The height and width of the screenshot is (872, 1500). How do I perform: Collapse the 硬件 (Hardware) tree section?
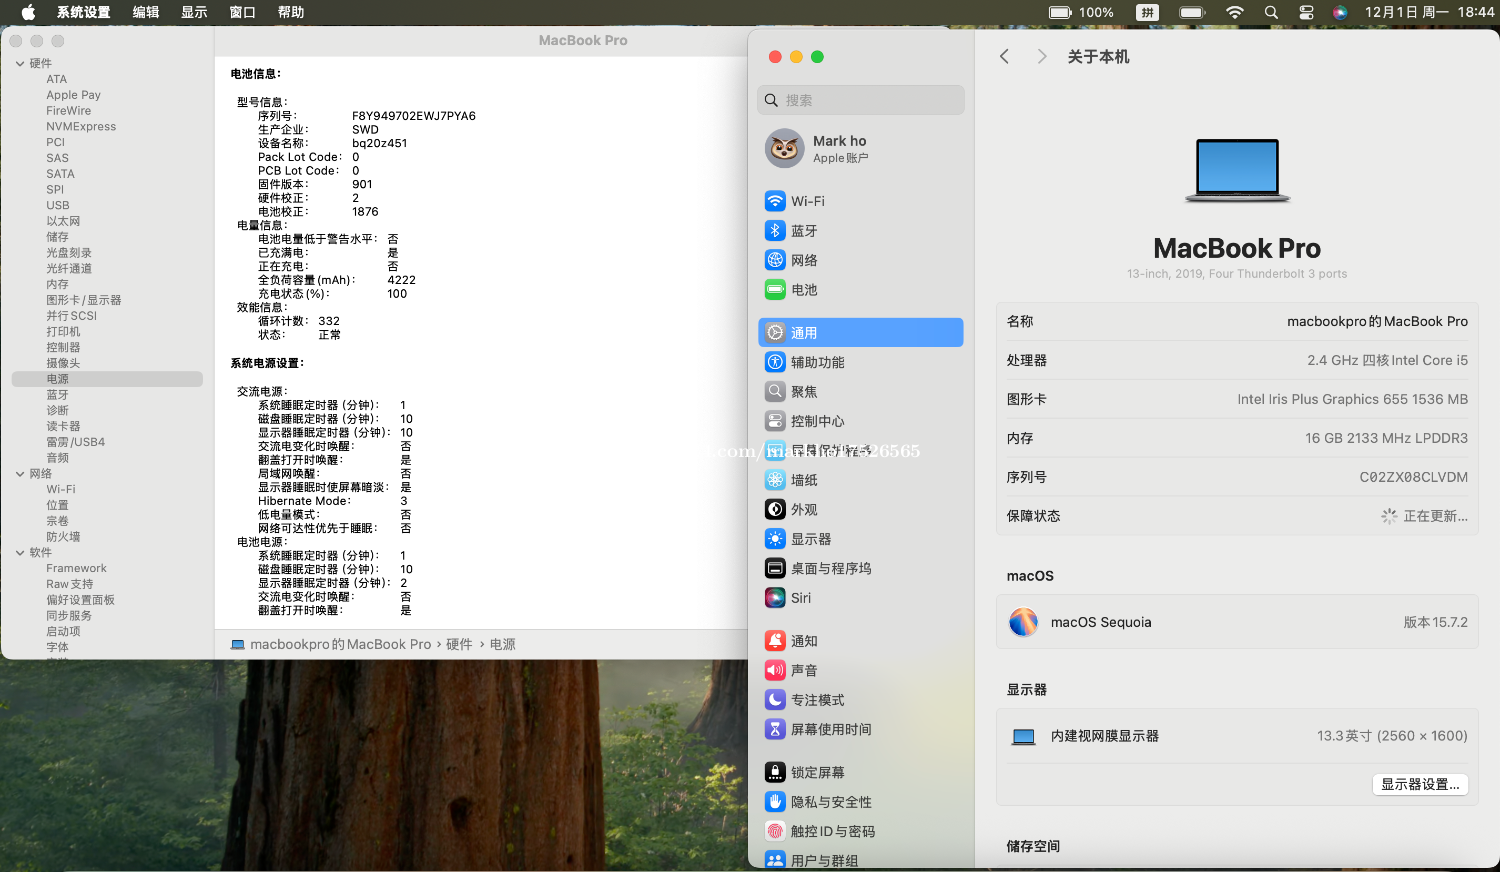(x=20, y=64)
